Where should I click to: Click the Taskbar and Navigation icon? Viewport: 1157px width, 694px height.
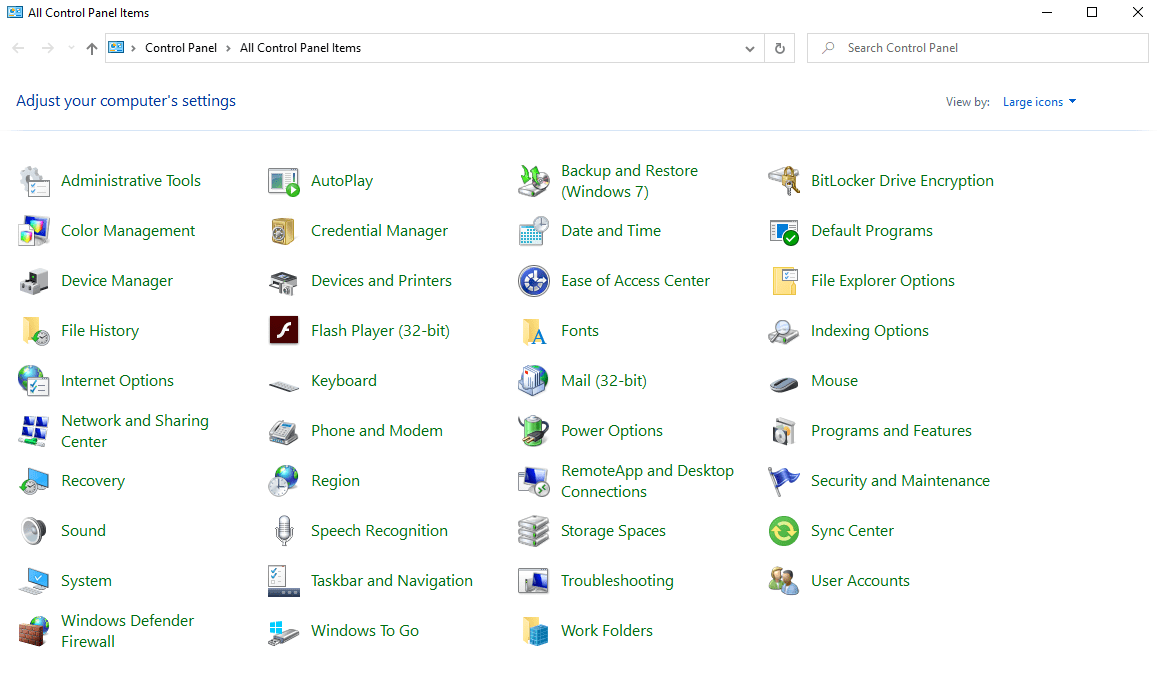coord(283,581)
